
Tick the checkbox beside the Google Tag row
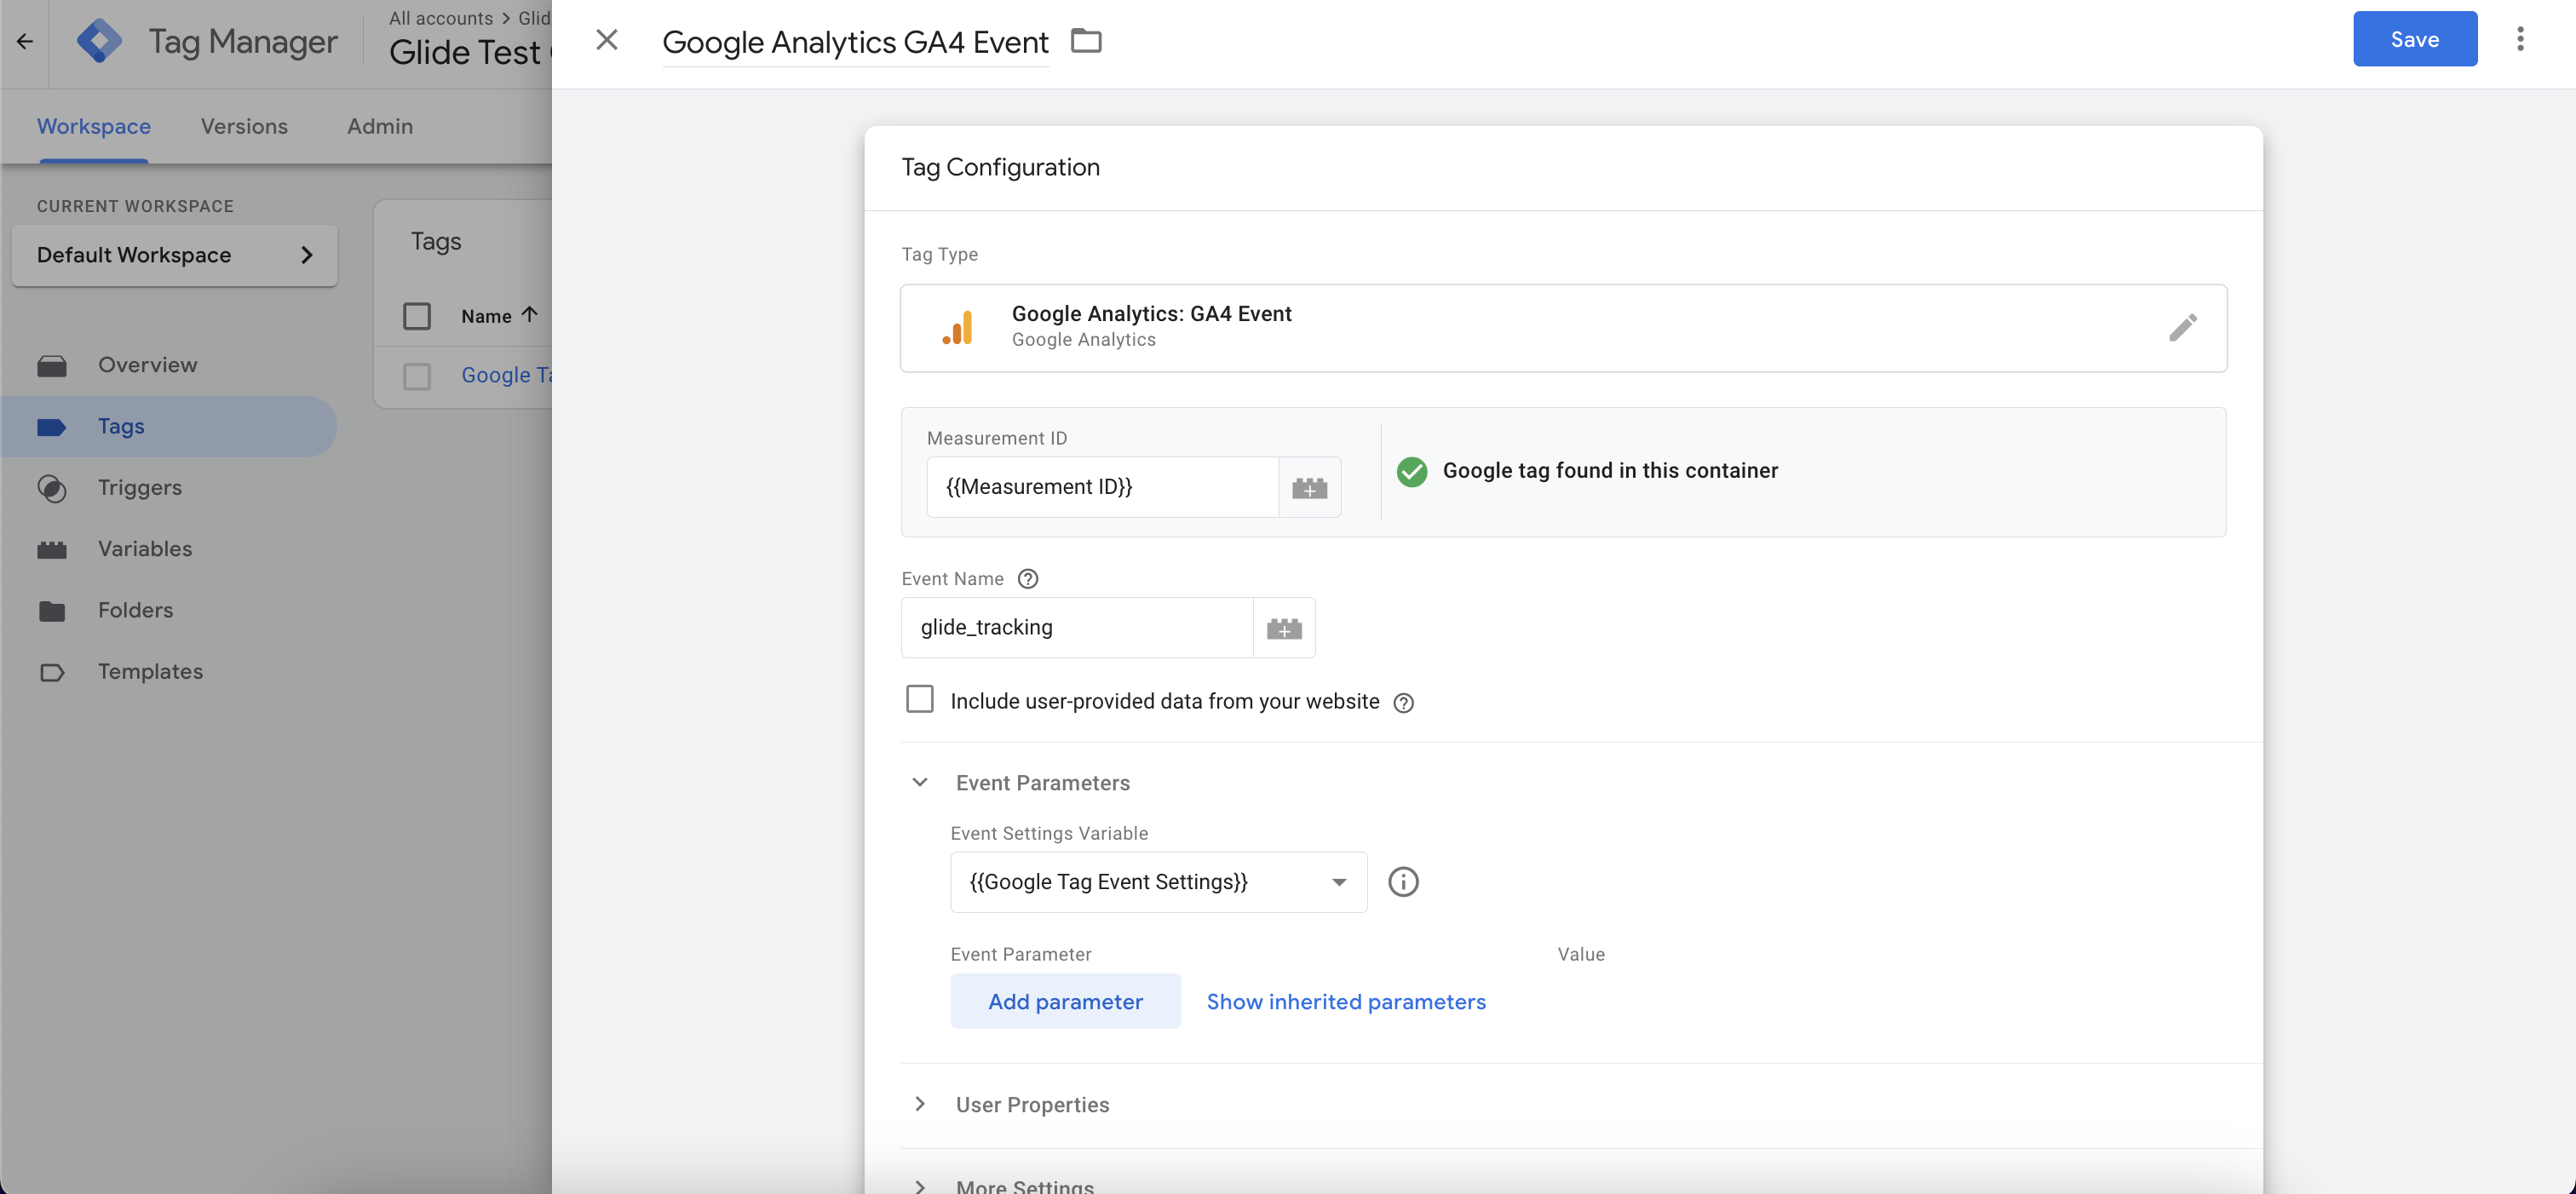[416, 376]
